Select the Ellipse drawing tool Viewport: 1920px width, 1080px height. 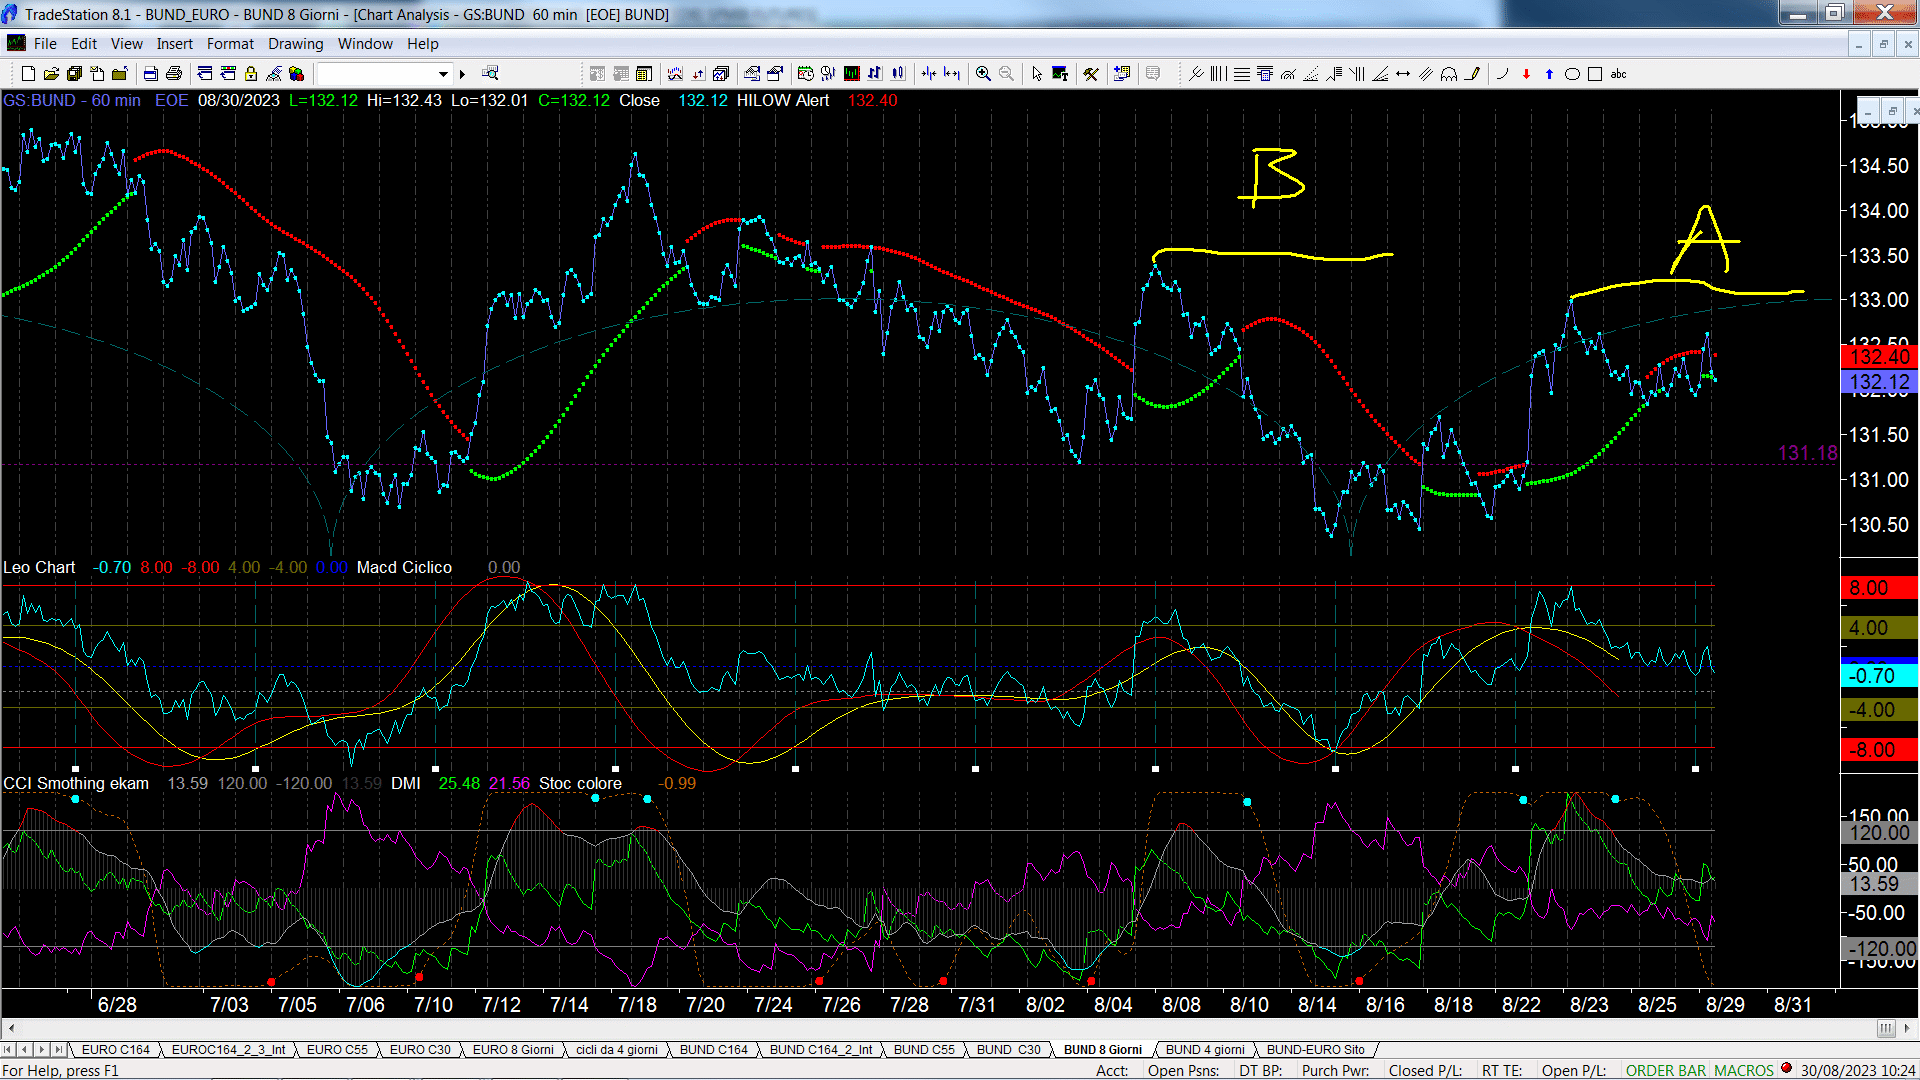coord(1572,74)
